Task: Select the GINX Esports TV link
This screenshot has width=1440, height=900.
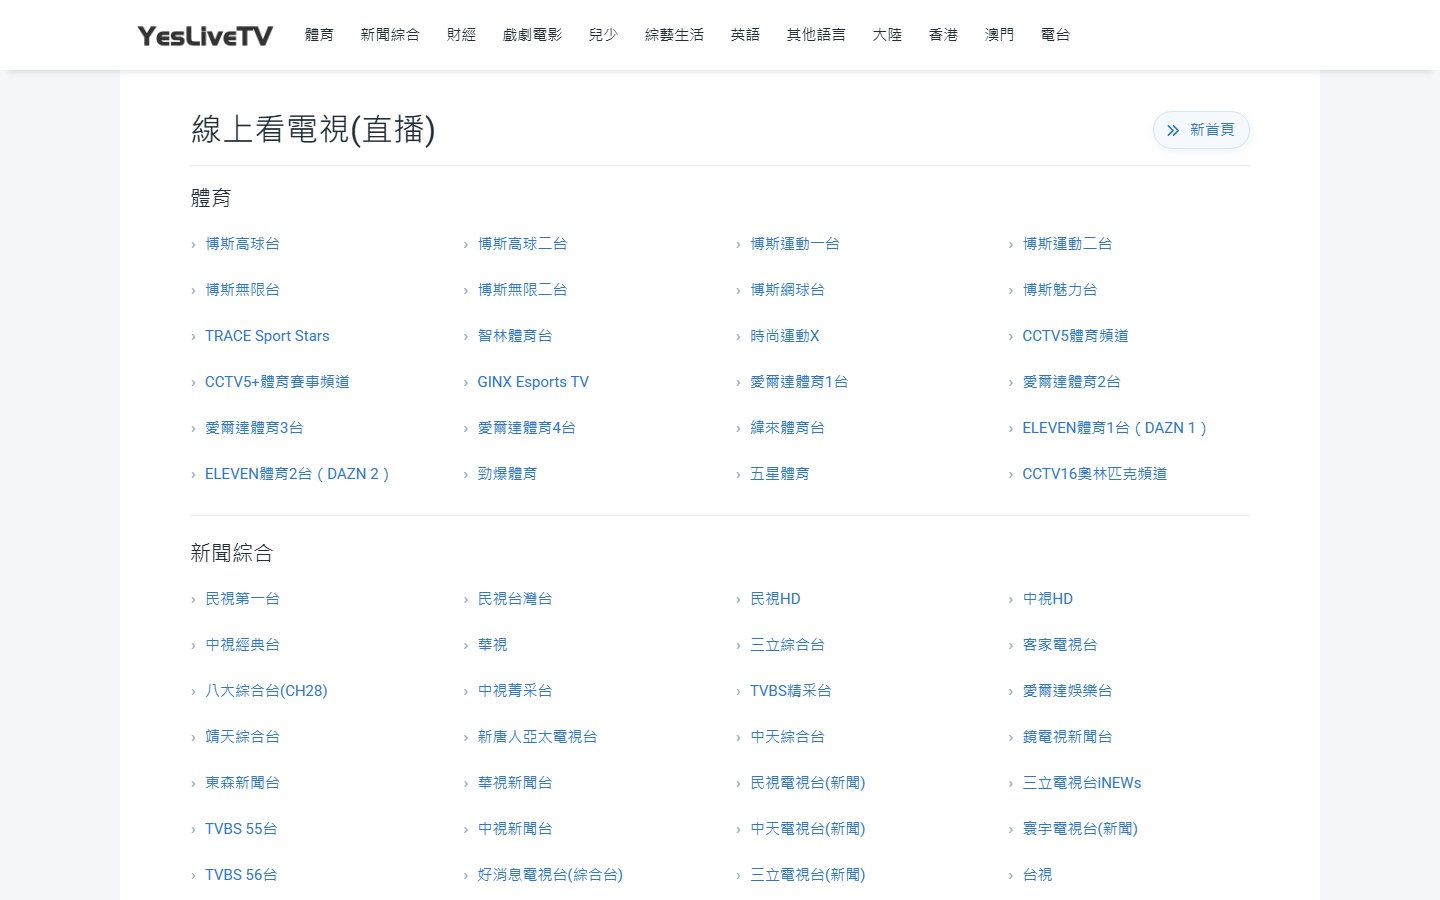Action: (533, 382)
